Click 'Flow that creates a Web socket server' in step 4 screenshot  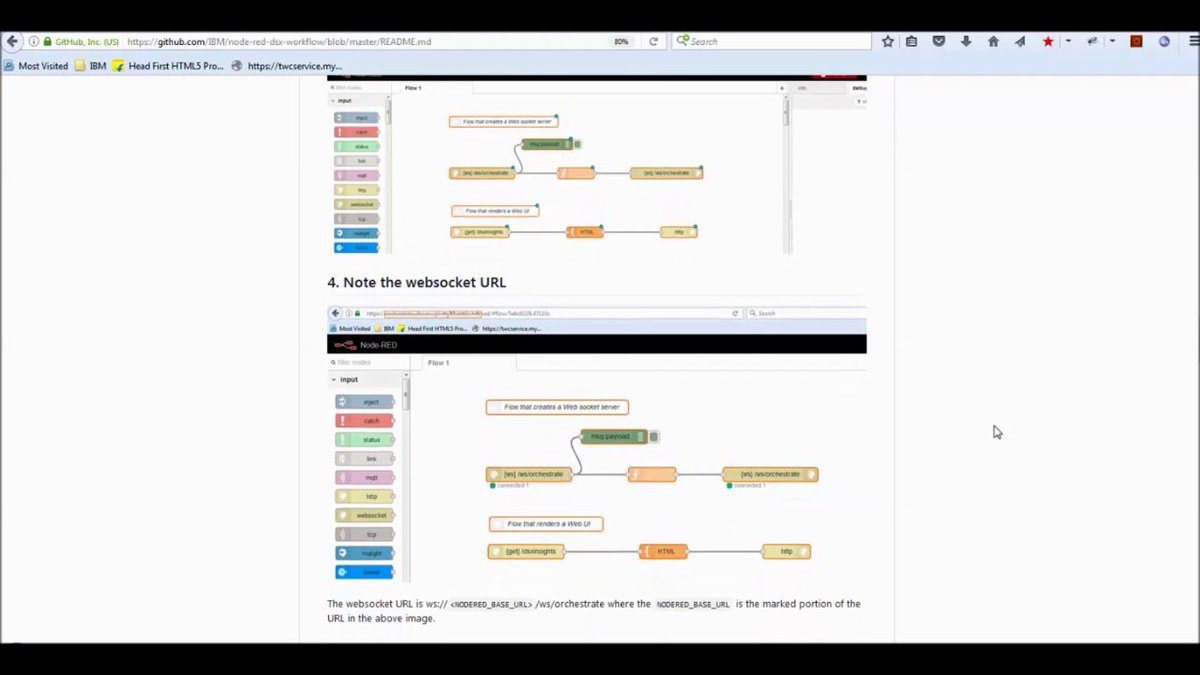click(x=557, y=407)
